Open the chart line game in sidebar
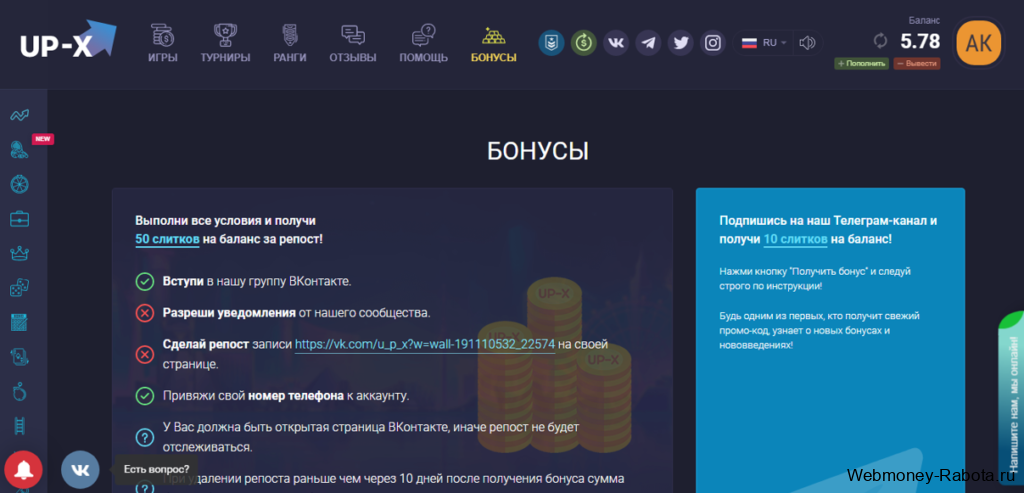Viewport: 1024px width, 493px height. click(x=20, y=116)
